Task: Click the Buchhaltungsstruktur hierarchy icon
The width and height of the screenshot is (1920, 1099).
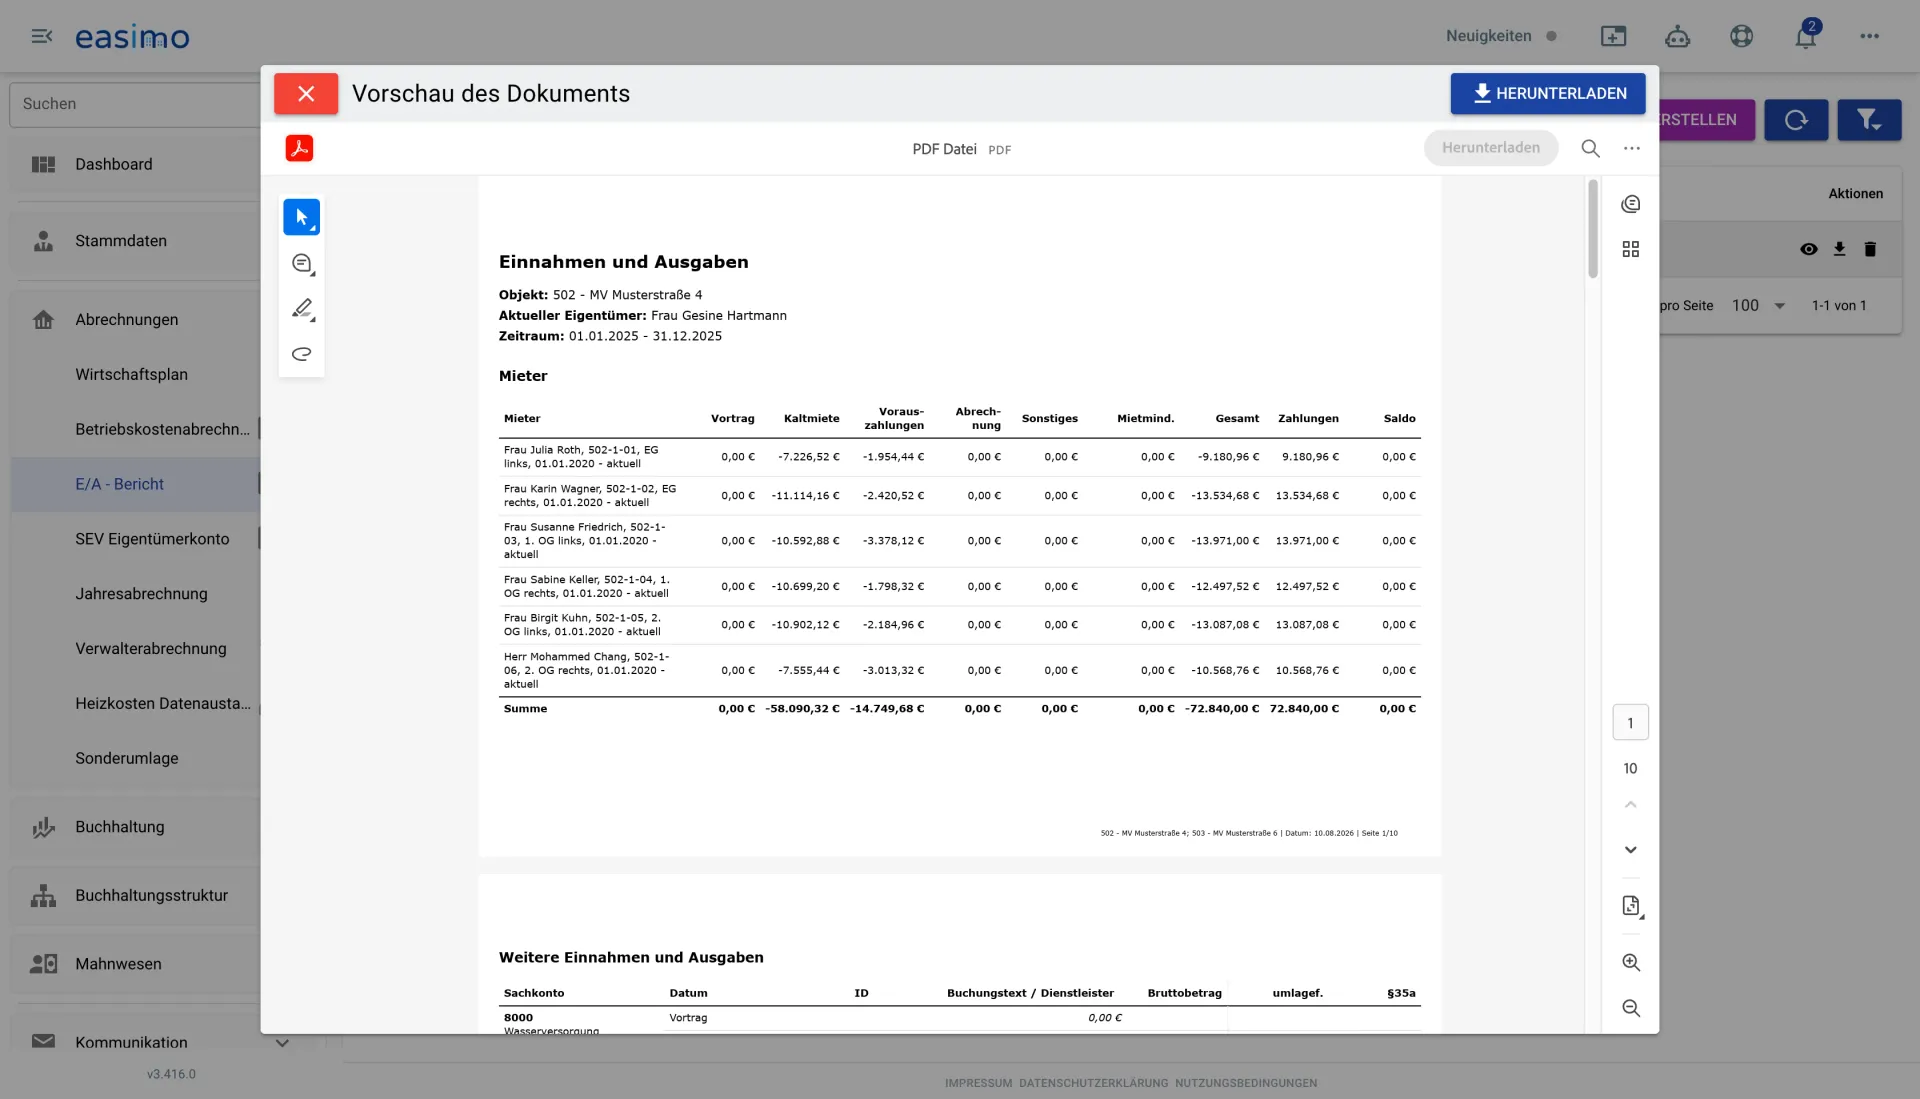Action: [43, 896]
